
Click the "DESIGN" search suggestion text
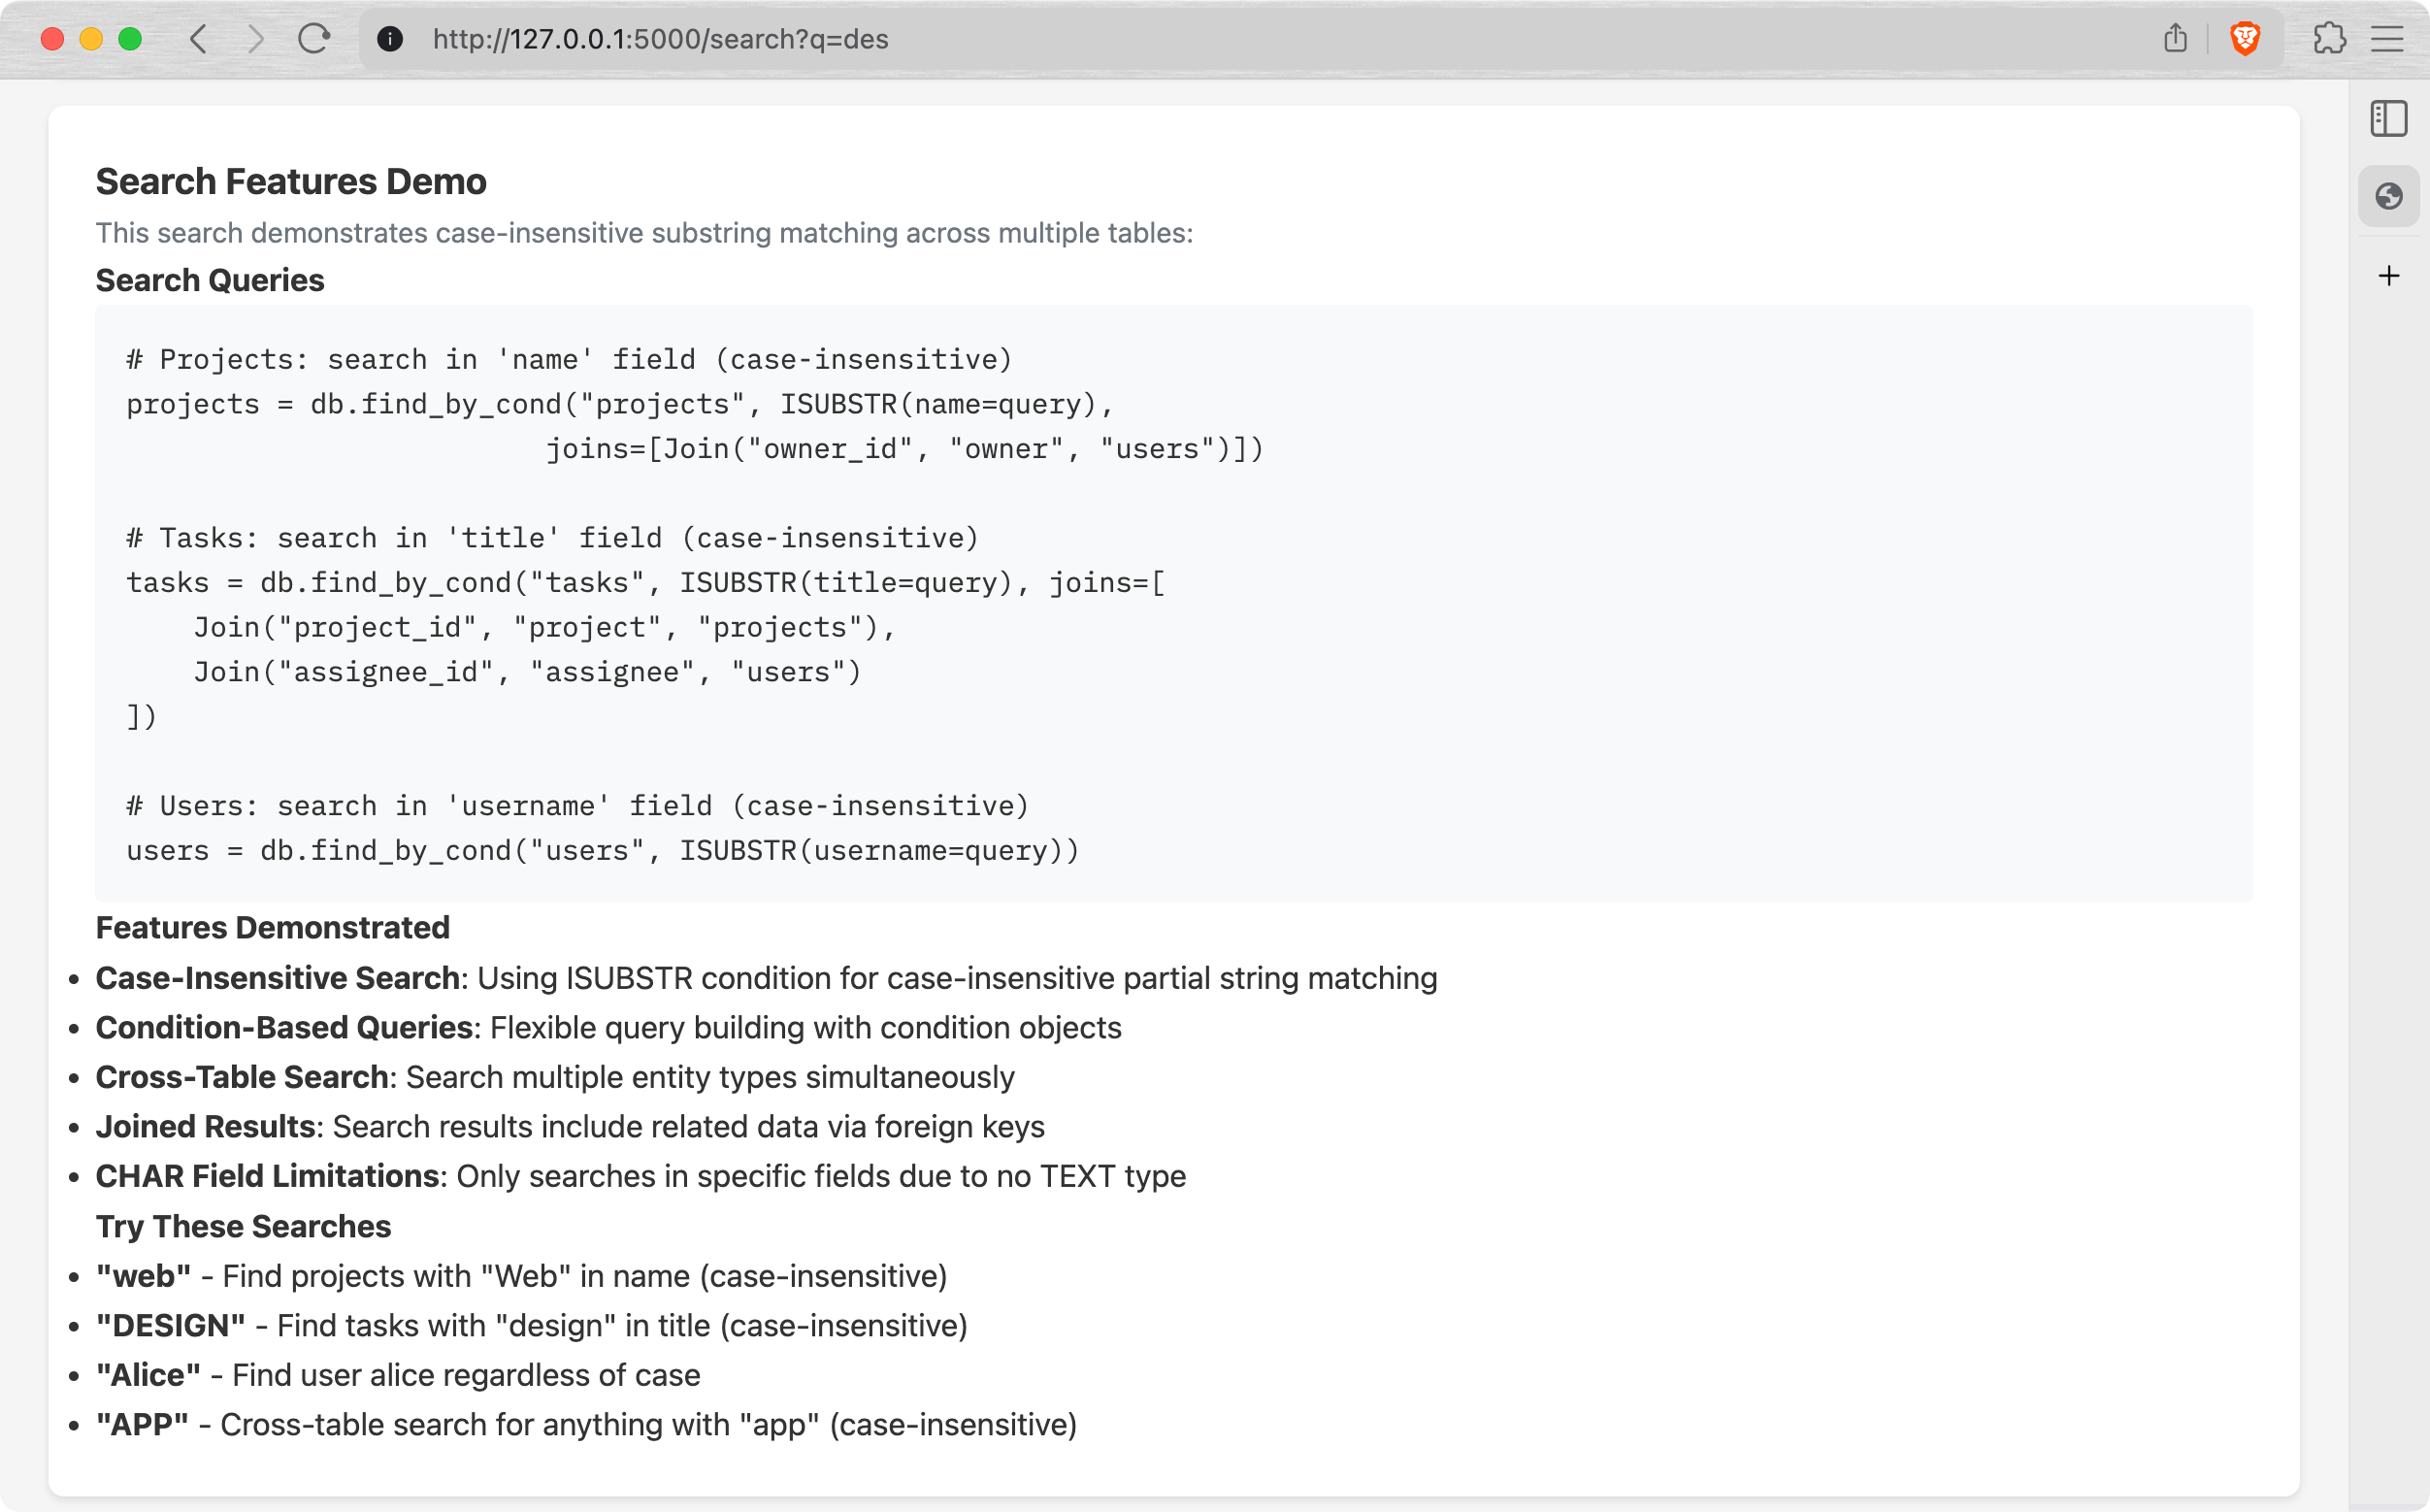[x=171, y=1325]
